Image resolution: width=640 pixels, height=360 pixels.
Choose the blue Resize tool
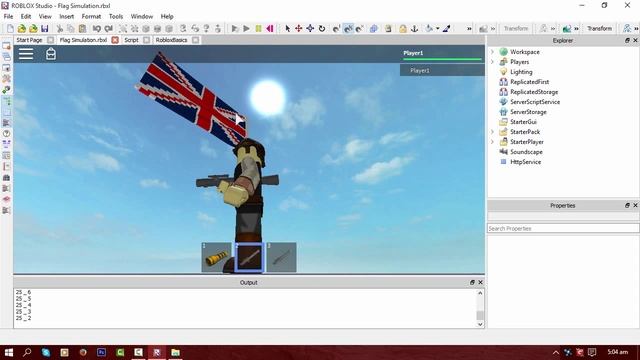pyautogui.click(x=310, y=29)
